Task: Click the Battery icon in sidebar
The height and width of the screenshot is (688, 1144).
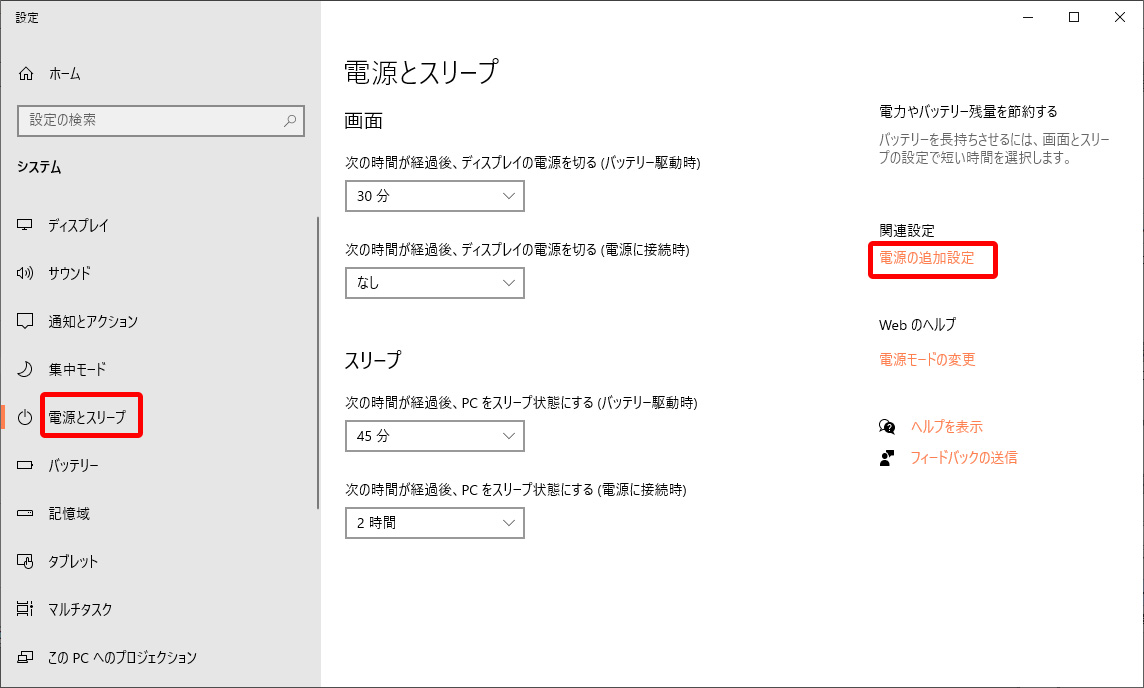Action: point(26,465)
